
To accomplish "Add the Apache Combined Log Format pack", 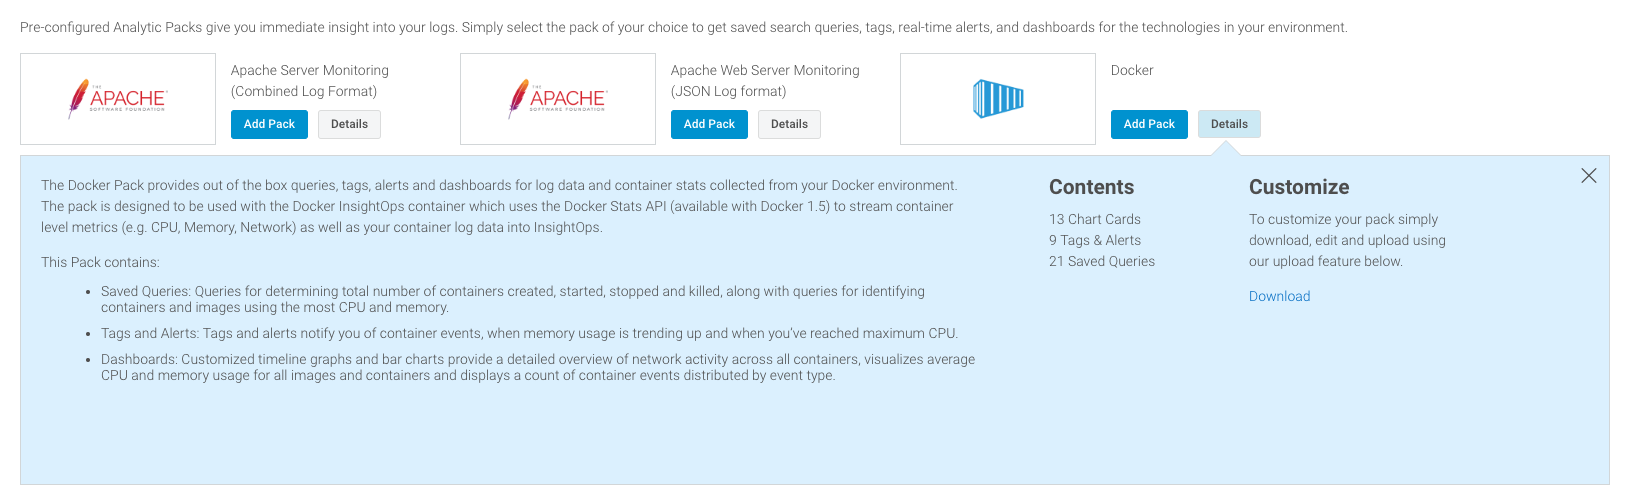I will pyautogui.click(x=269, y=124).
